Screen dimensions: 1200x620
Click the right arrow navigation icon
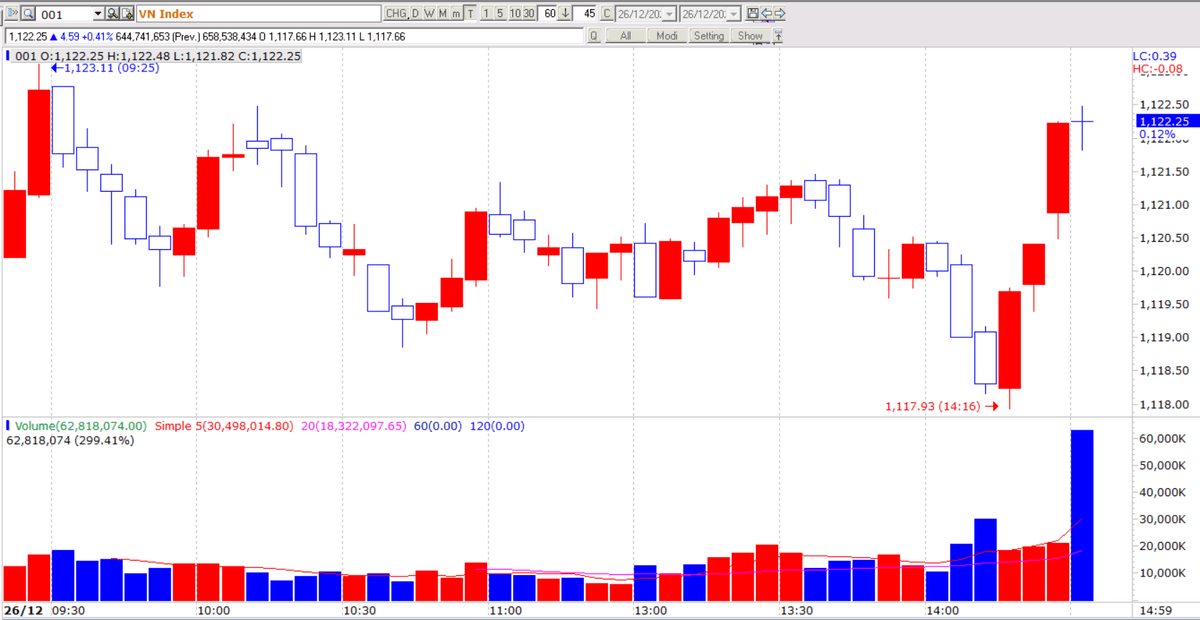(x=780, y=14)
